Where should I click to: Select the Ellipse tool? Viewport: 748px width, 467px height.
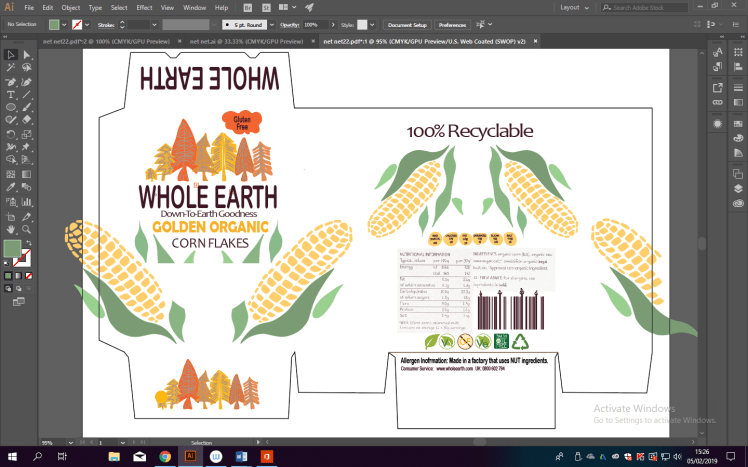[x=10, y=107]
